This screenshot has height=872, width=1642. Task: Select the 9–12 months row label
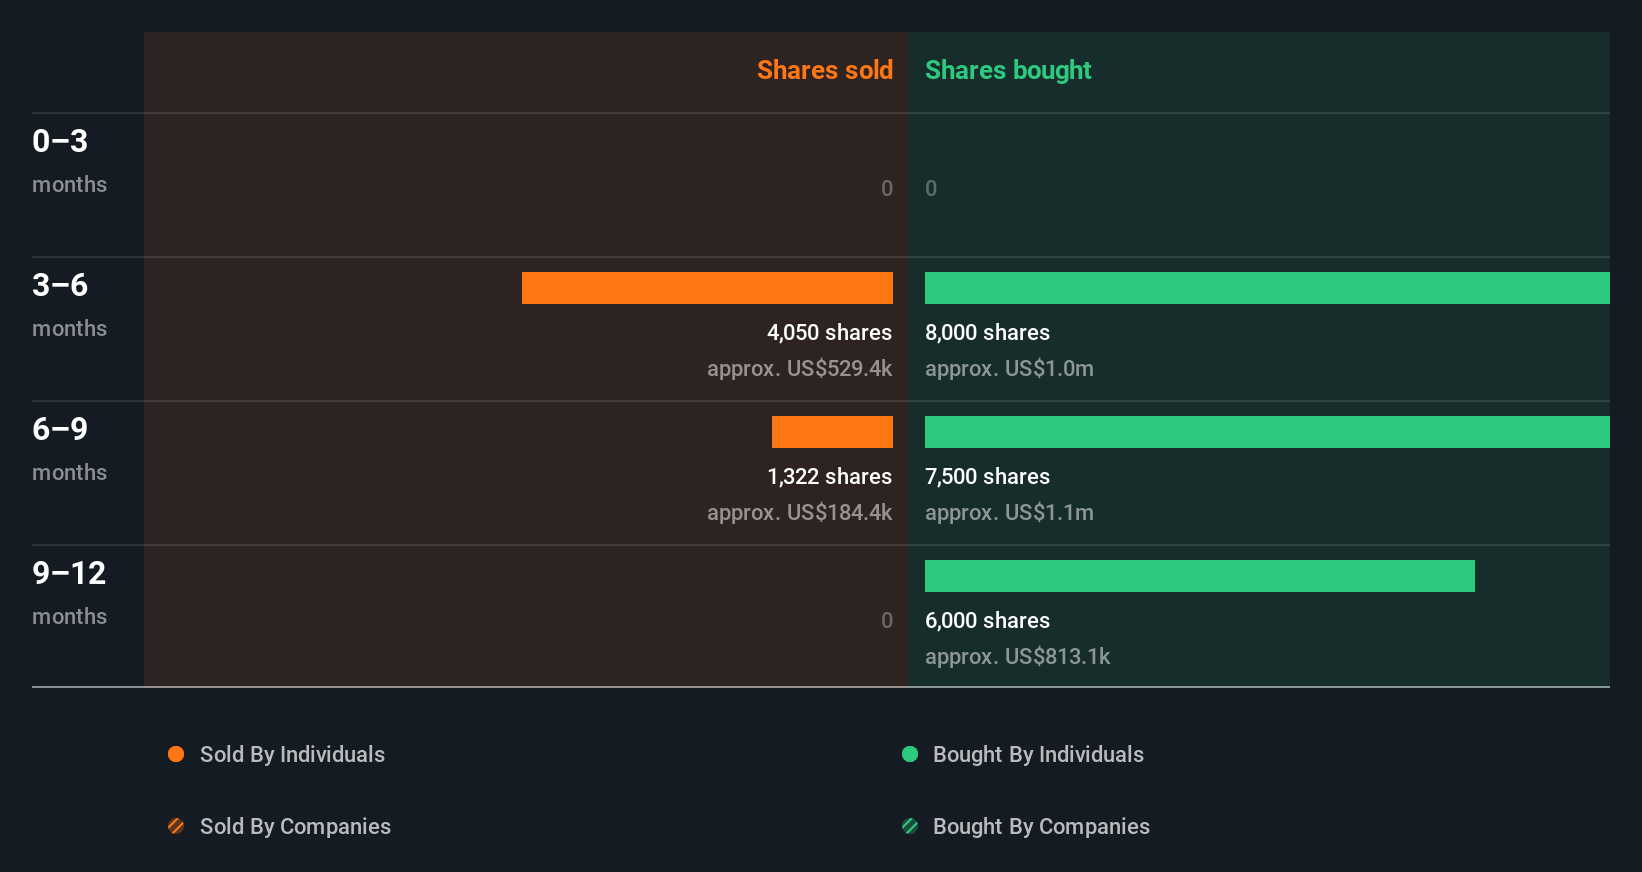(x=69, y=592)
